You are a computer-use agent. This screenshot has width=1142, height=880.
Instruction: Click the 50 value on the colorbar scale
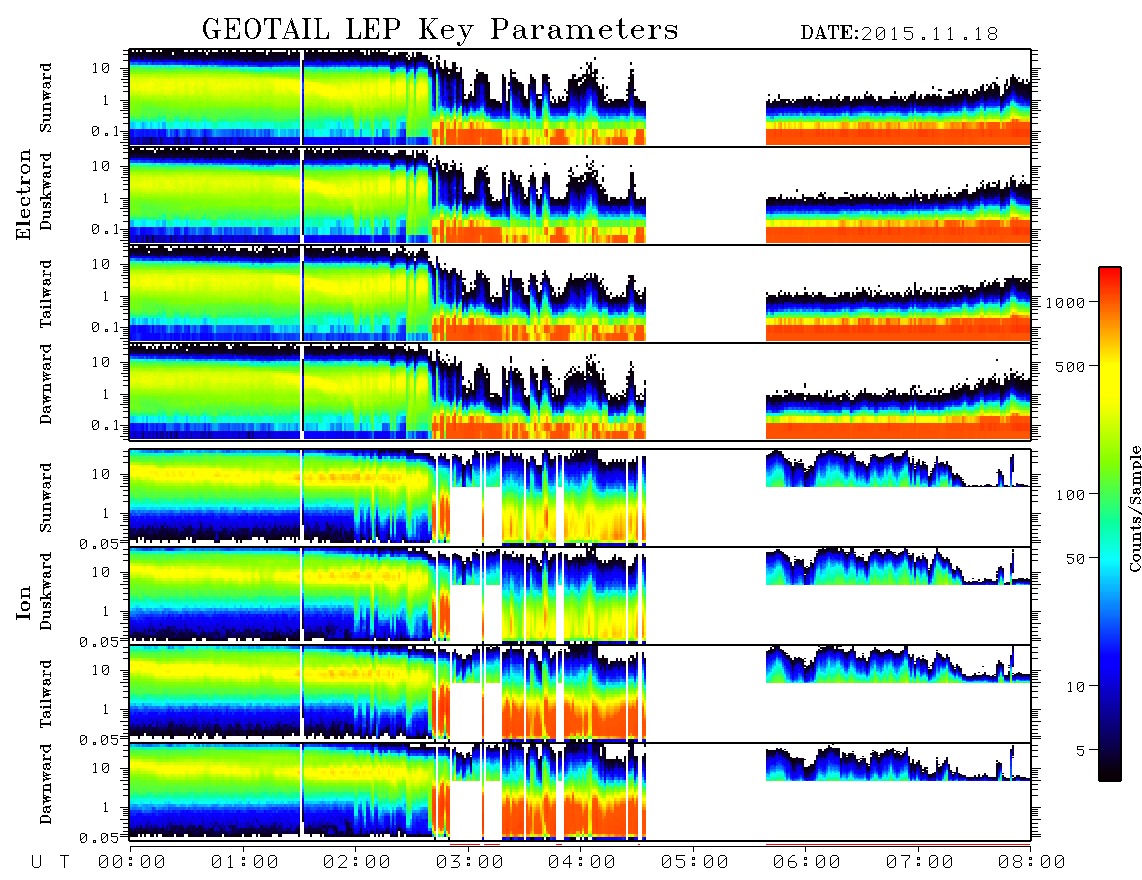(x=1075, y=559)
